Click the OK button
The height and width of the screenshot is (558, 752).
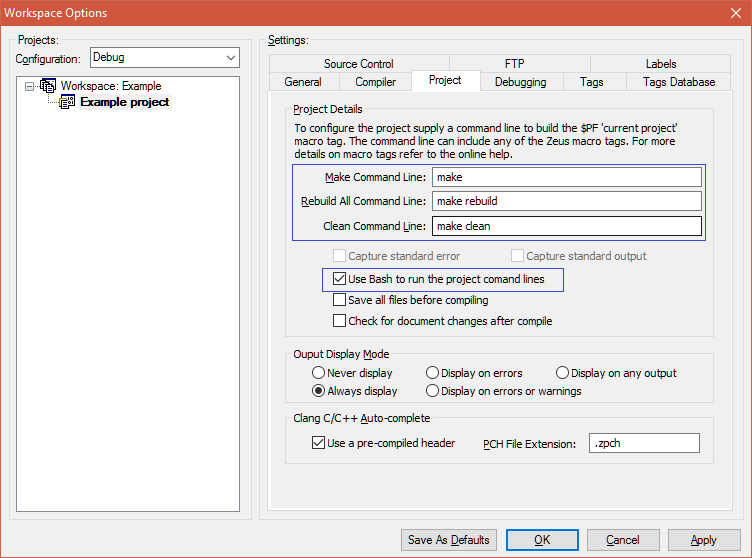(542, 540)
